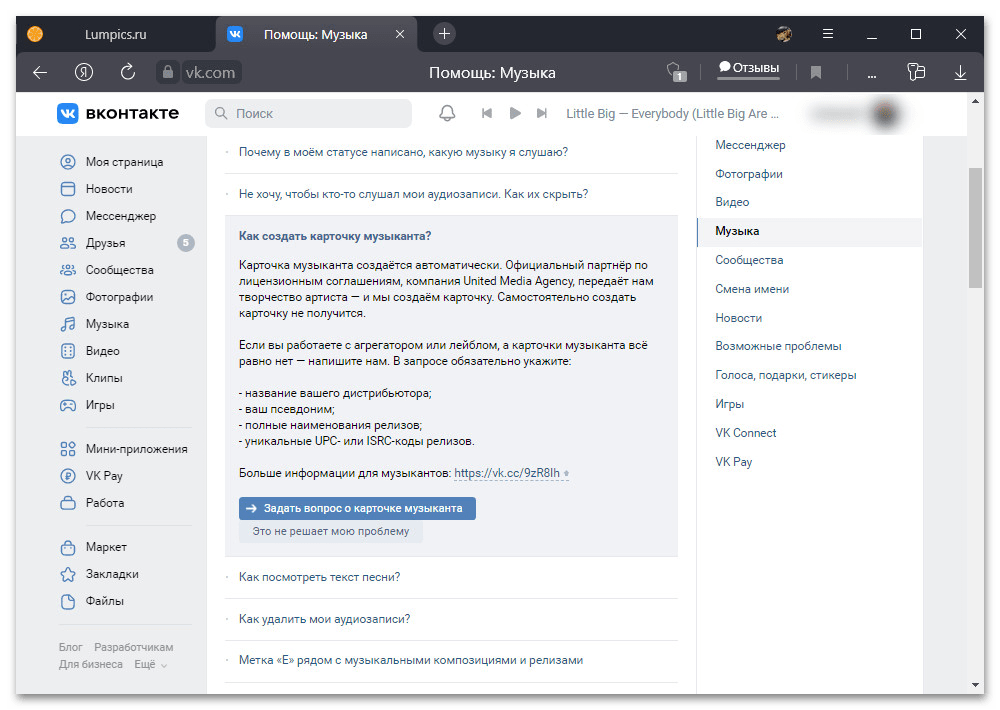Skip to next track in player

tap(542, 114)
